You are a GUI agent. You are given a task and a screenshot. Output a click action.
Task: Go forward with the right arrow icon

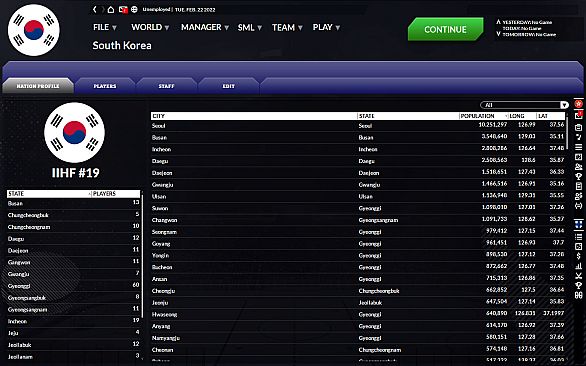coord(103,9)
